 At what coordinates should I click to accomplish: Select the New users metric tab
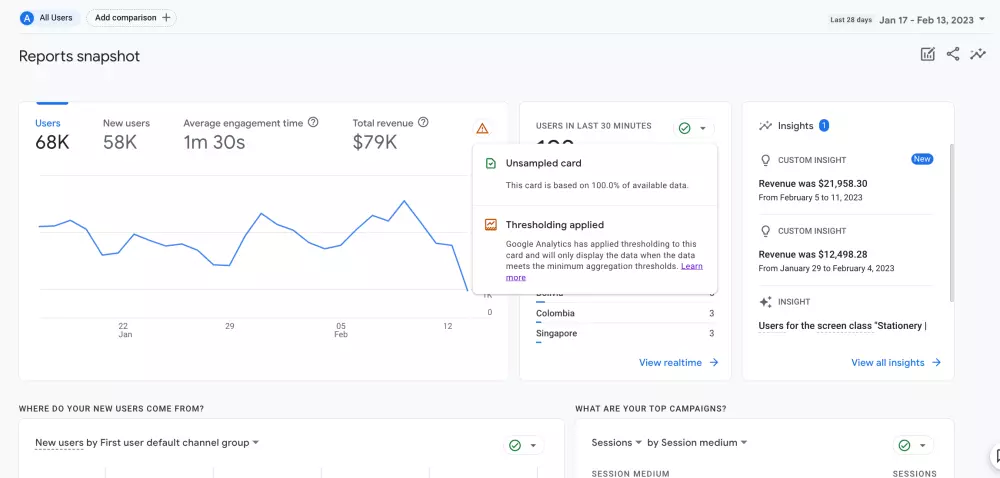[126, 134]
